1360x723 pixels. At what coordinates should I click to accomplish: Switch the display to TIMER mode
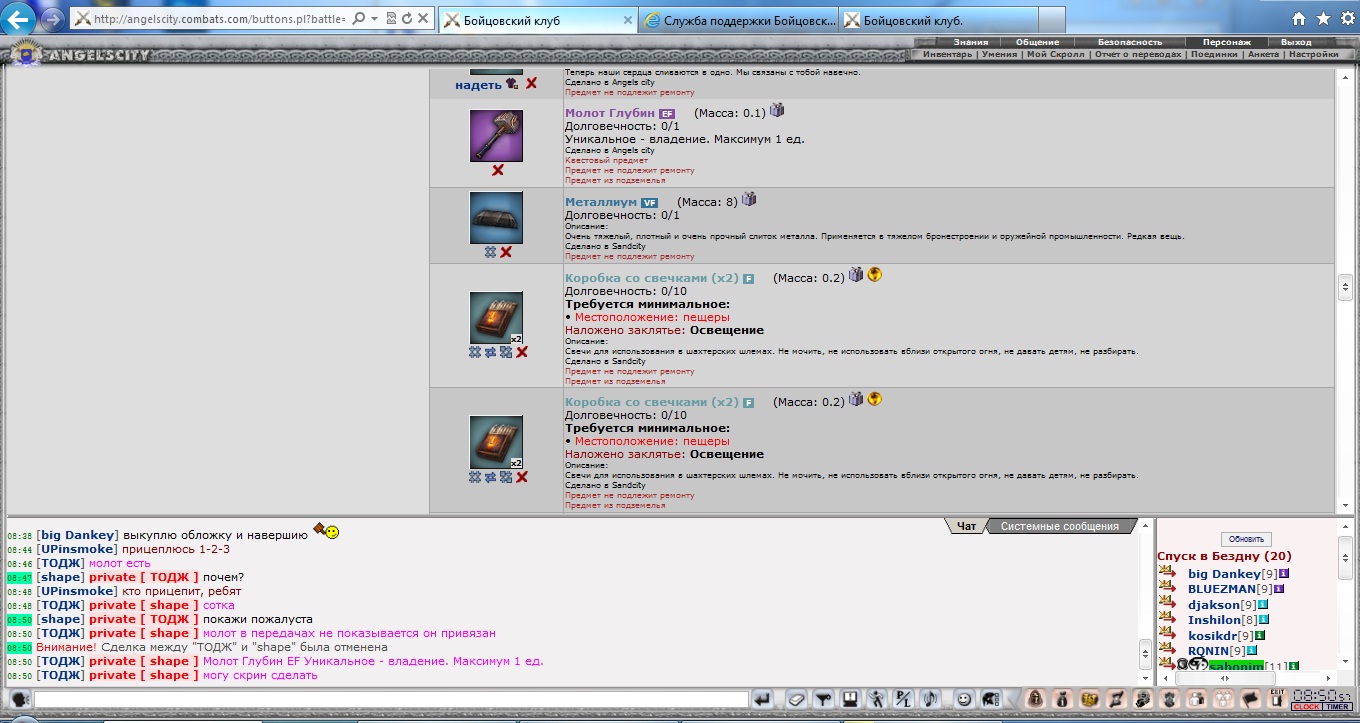point(1338,706)
